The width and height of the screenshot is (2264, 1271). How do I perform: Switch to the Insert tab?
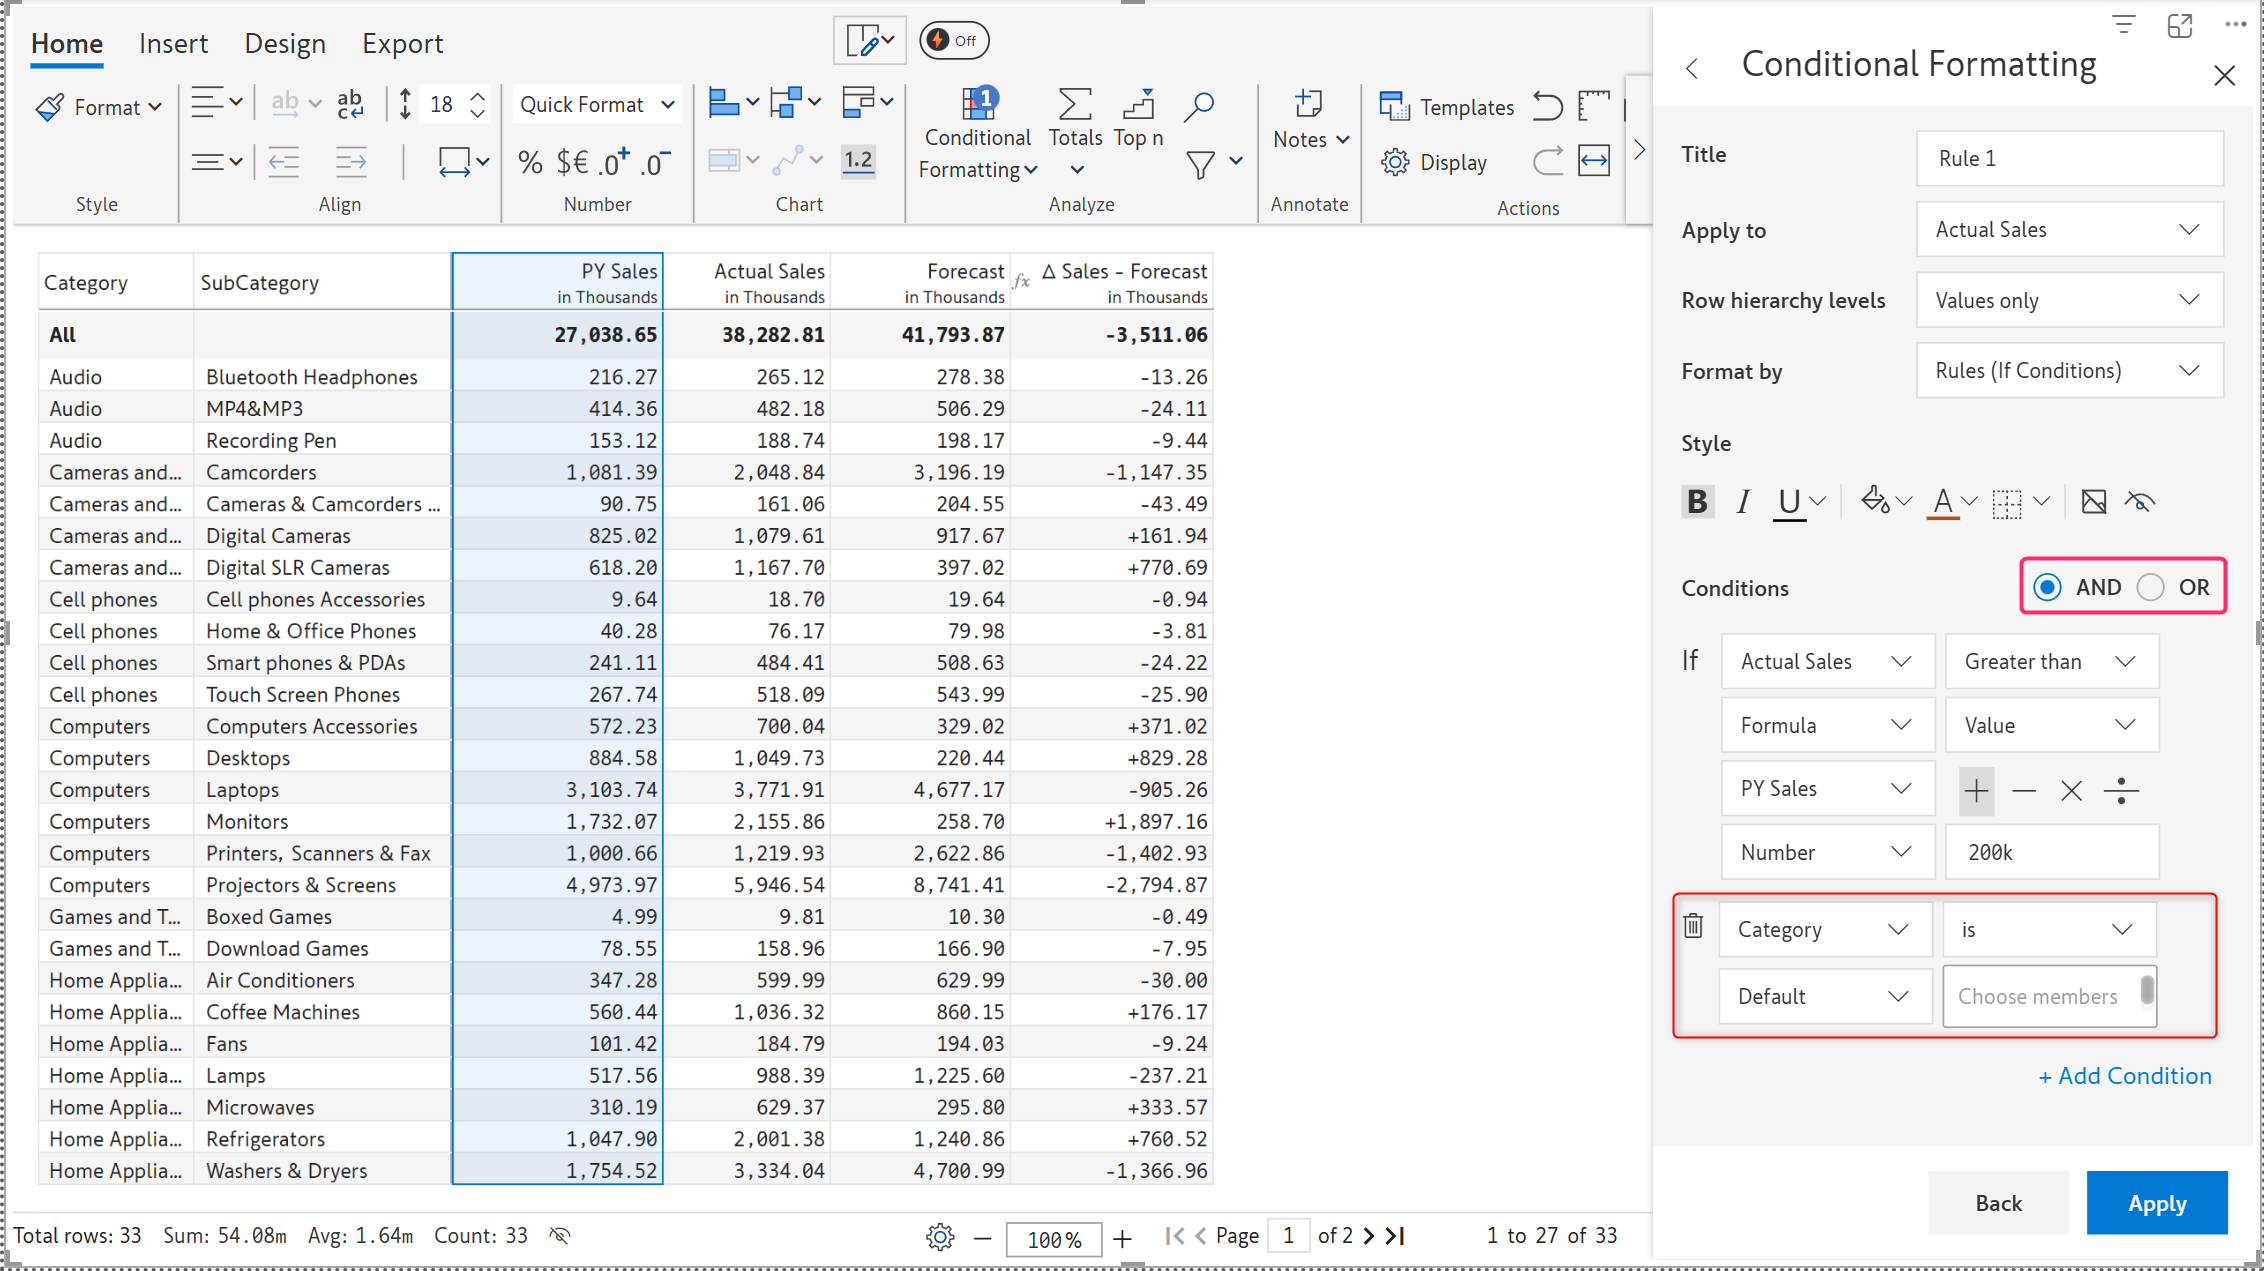coord(173,43)
